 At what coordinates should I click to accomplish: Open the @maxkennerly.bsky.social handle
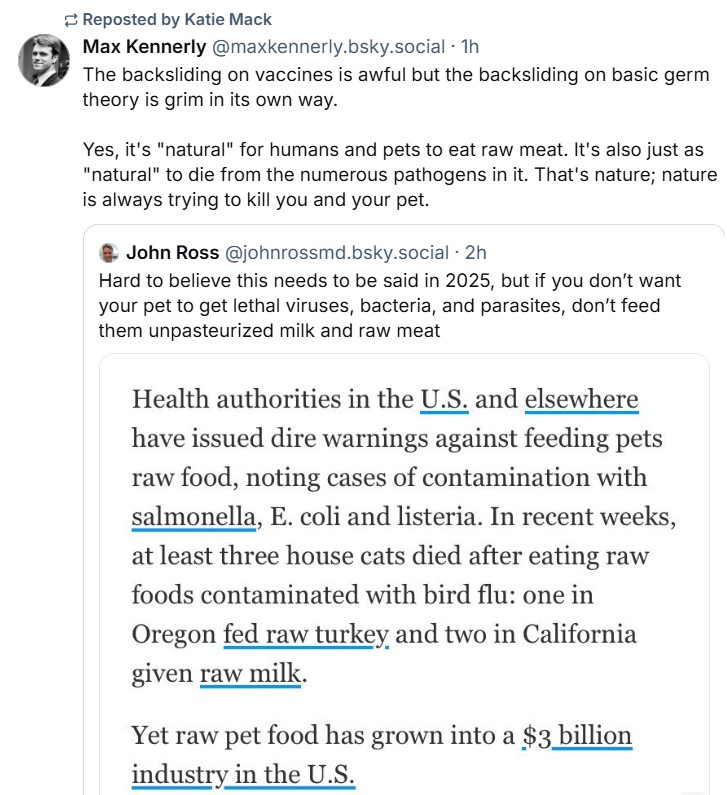point(327,47)
